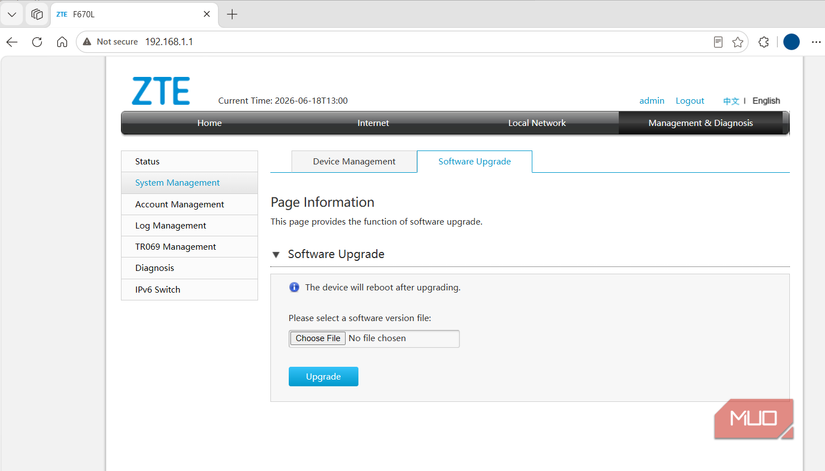Click the Not secure warning icon
Image resolution: width=825 pixels, height=471 pixels.
point(87,42)
